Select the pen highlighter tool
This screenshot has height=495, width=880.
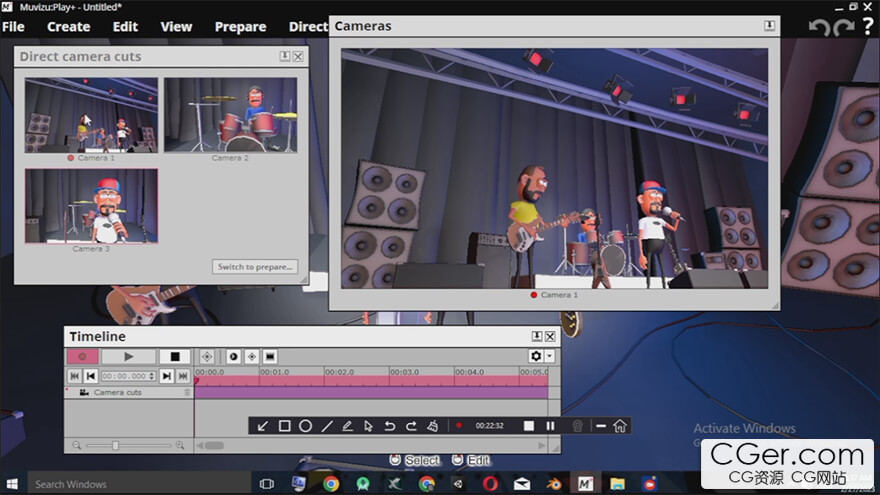pyautogui.click(x=347, y=426)
